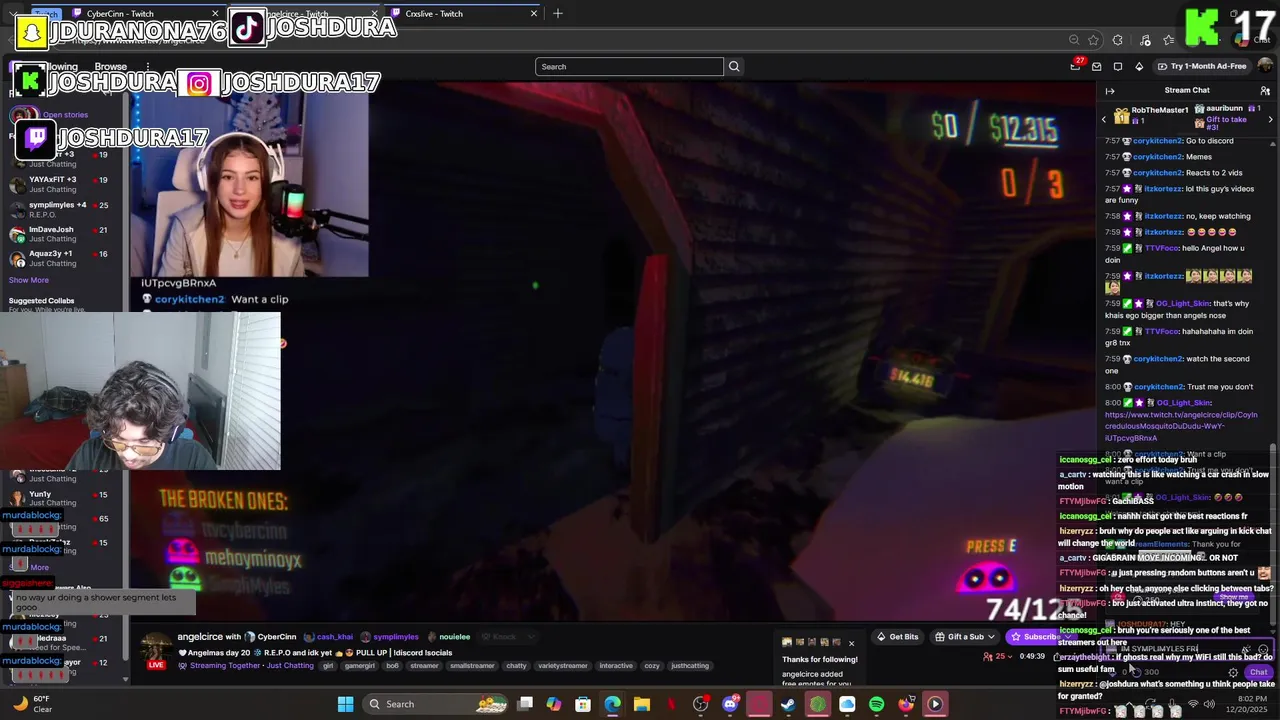Show previous gift leaderboard entry with left chevron
The height and width of the screenshot is (720, 1280).
coord(1104,119)
